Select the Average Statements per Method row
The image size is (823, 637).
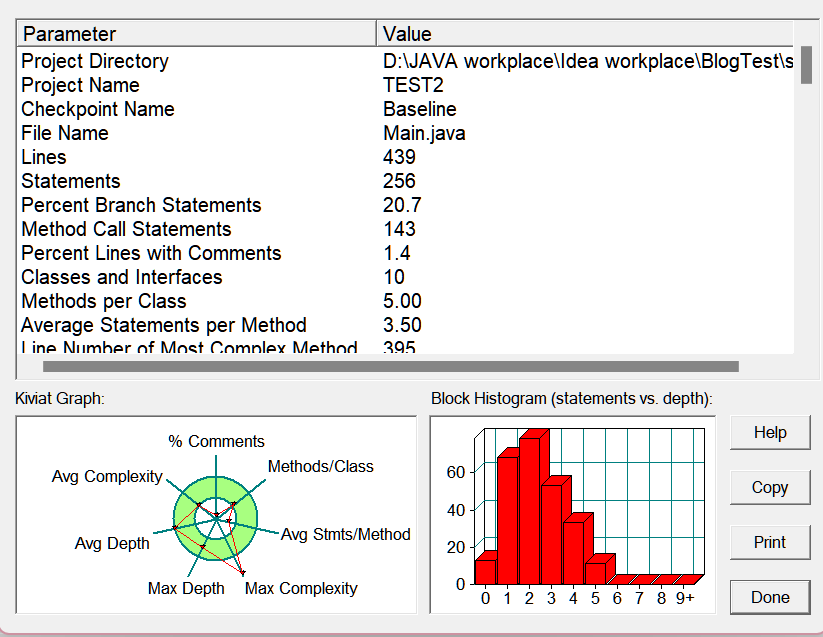point(406,325)
